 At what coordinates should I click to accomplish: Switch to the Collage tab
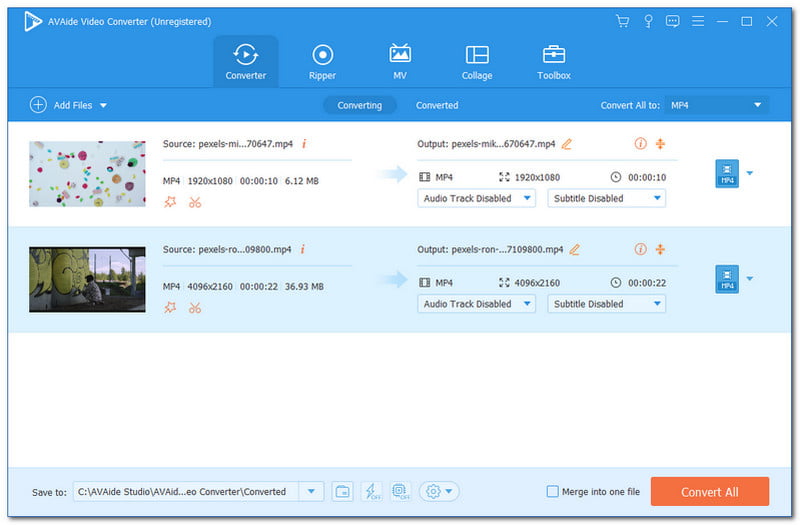477,62
